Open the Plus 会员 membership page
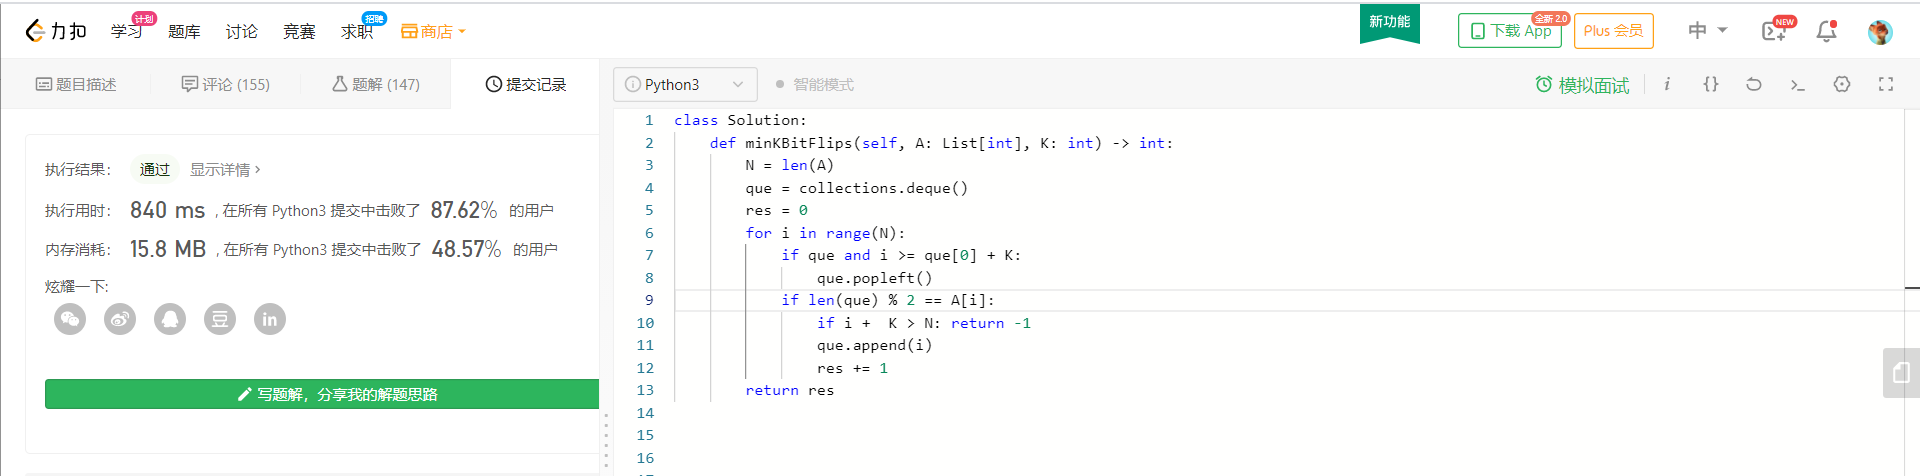 (x=1614, y=31)
